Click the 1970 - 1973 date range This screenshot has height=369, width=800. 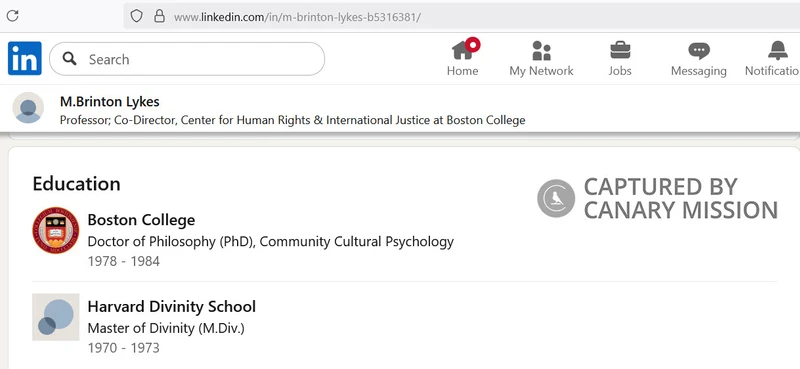(x=123, y=348)
